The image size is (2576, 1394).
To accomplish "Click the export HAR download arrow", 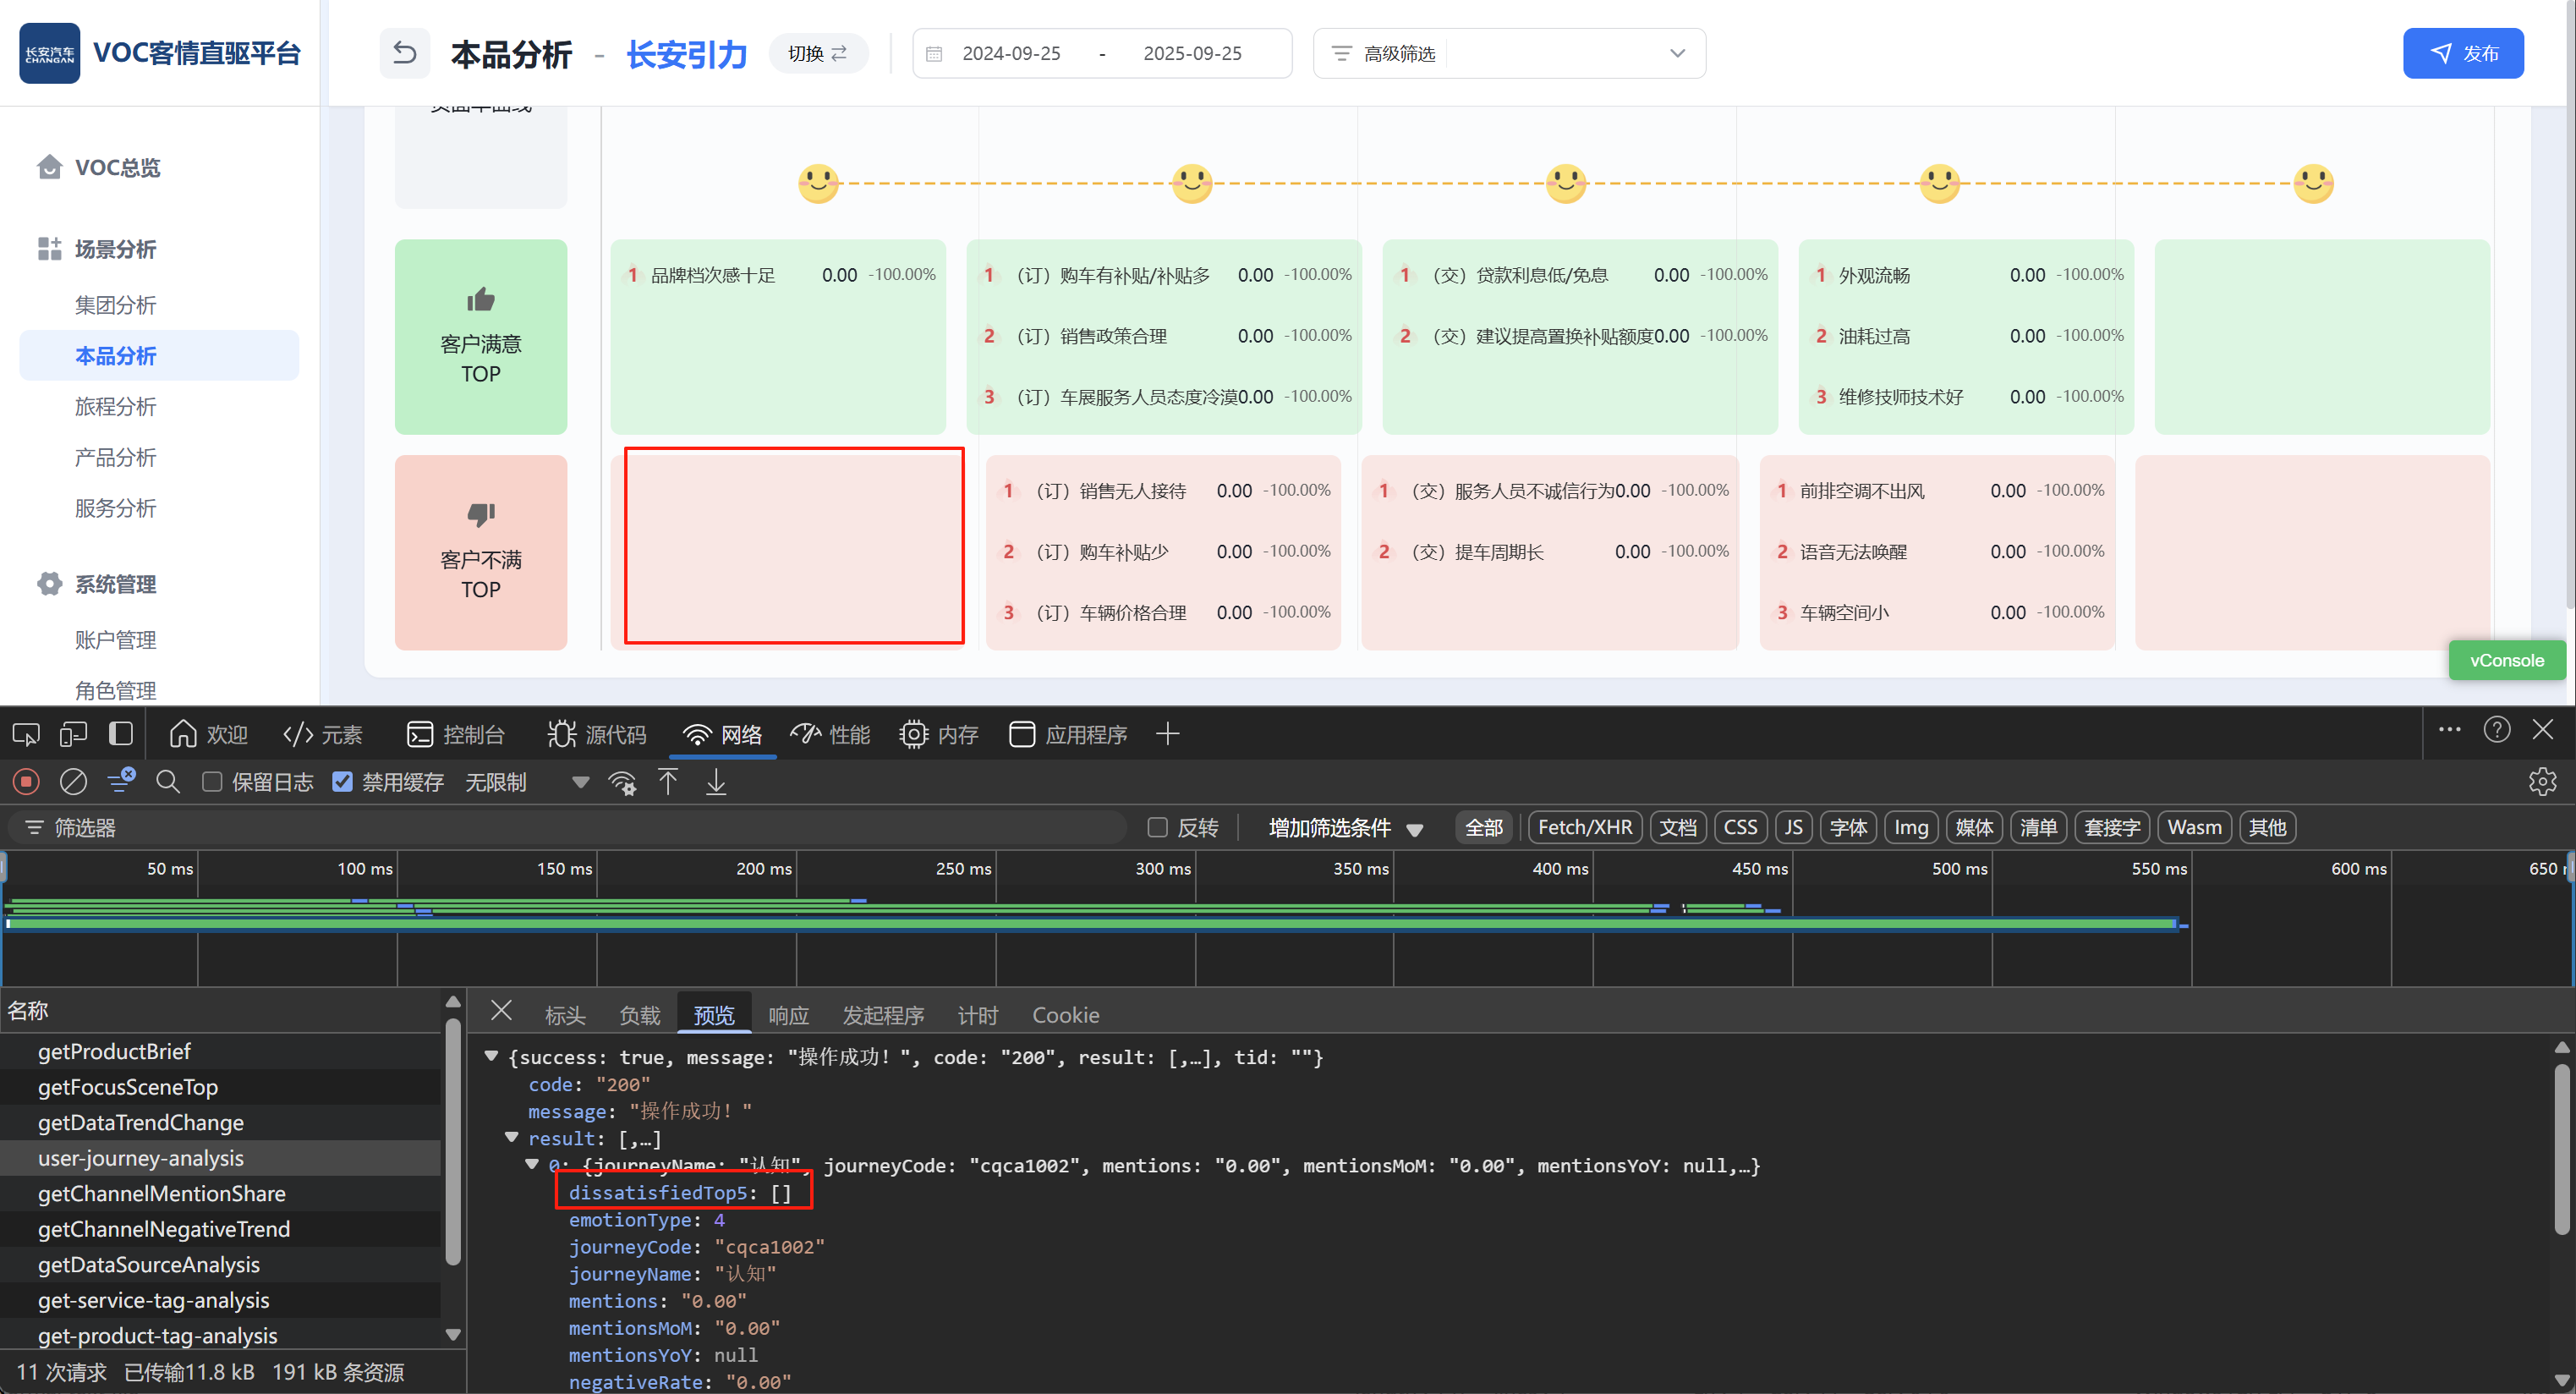I will [716, 782].
